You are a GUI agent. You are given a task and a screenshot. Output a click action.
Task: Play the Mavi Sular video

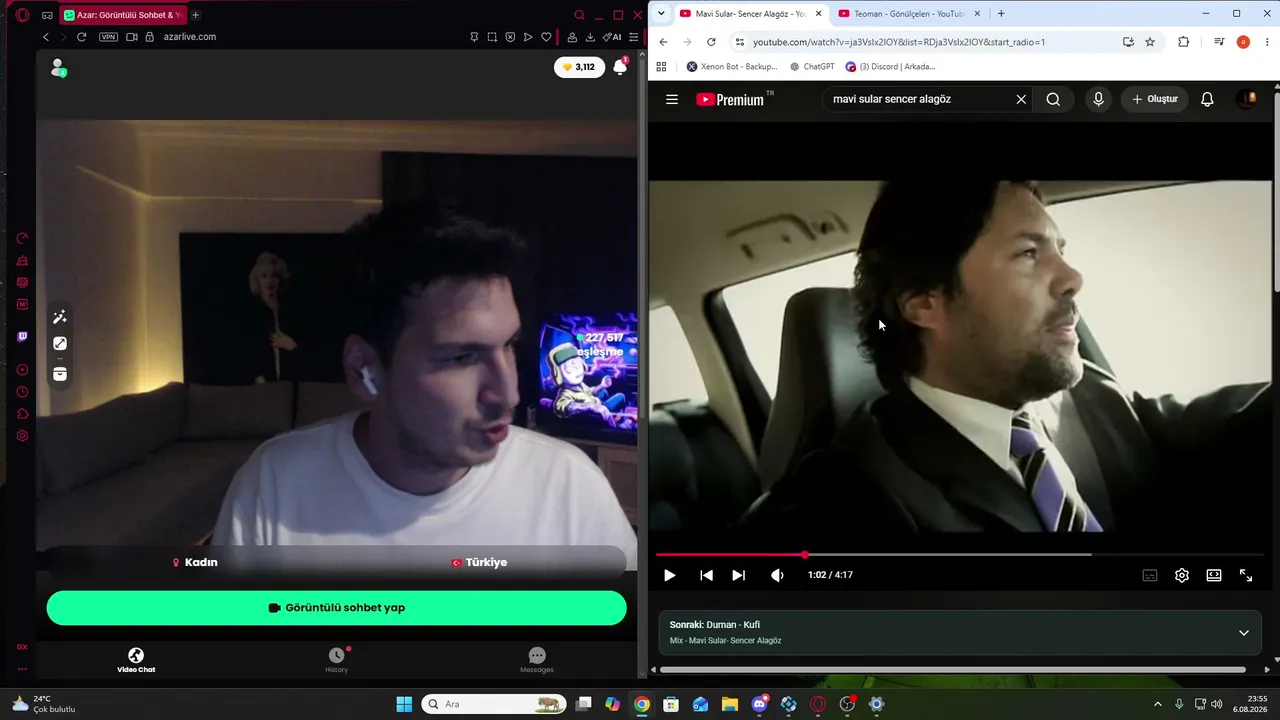click(x=670, y=575)
